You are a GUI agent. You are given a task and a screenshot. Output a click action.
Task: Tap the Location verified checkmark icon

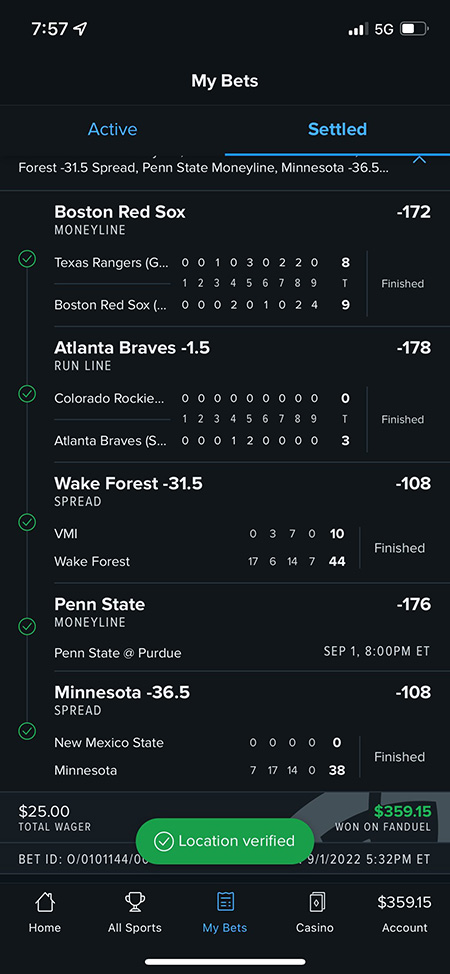[163, 841]
